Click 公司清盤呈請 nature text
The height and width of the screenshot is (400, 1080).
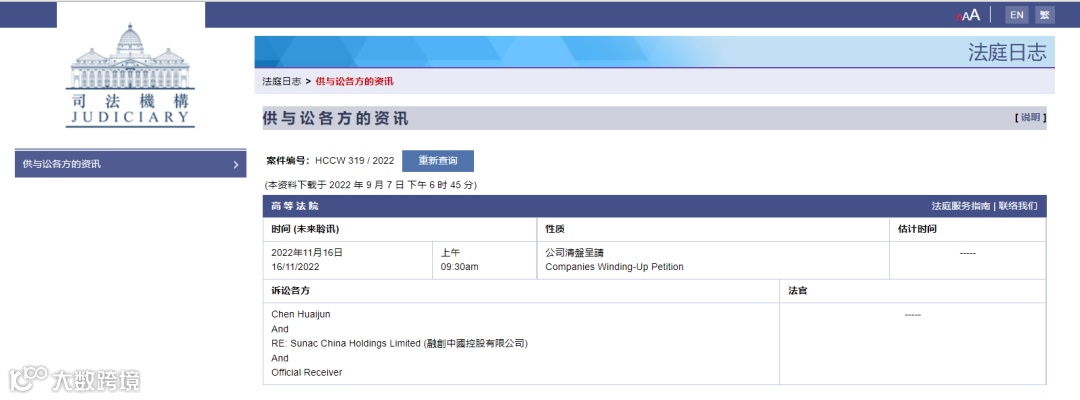pos(574,252)
